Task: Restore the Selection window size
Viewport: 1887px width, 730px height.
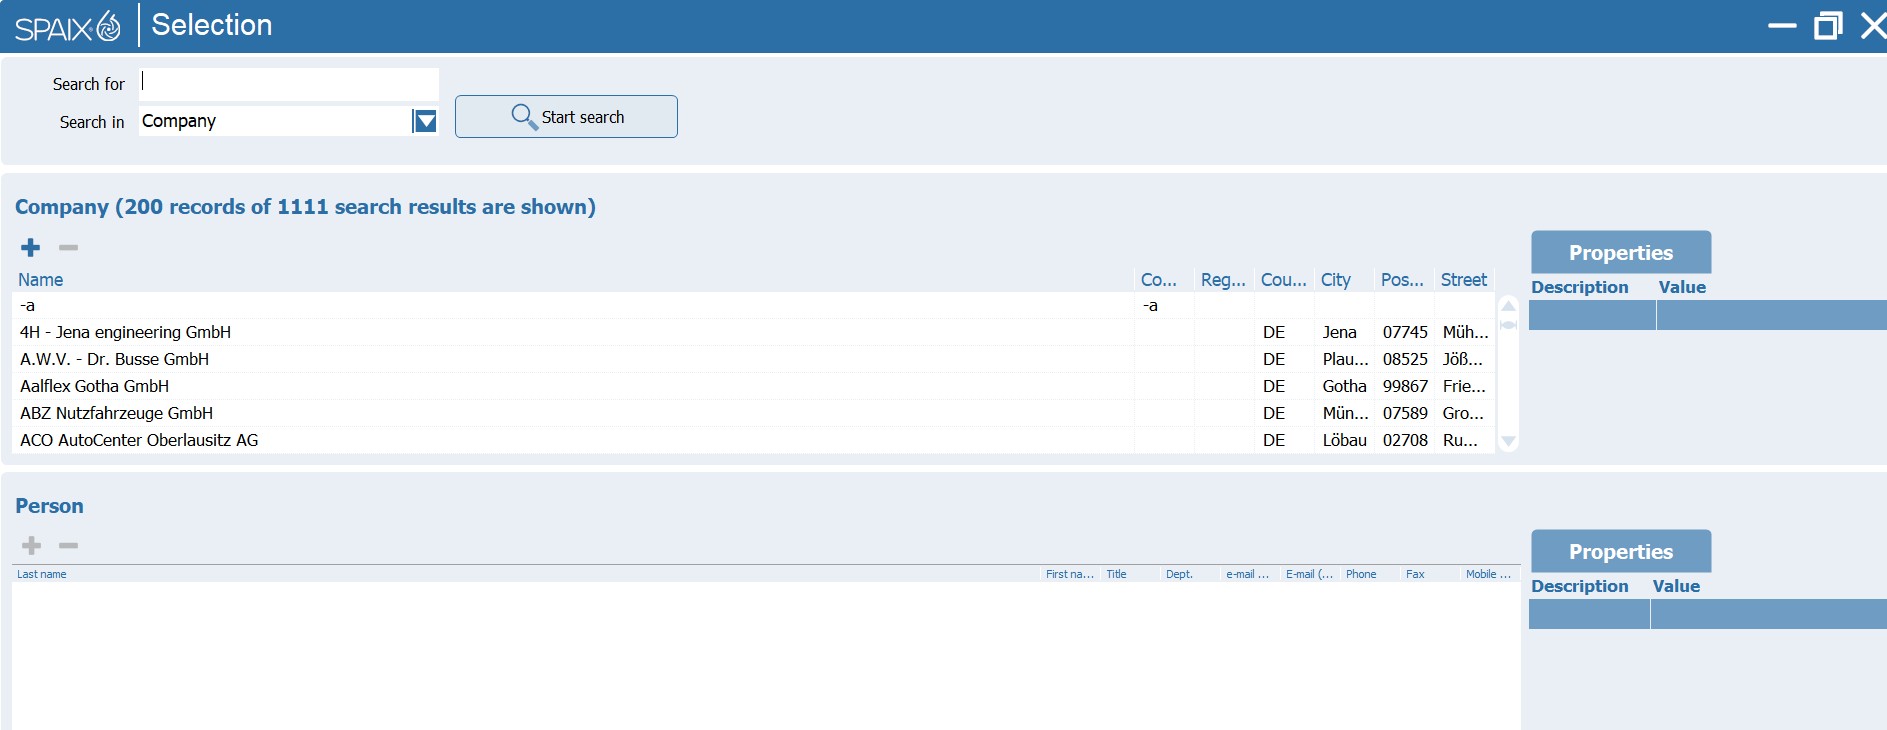Action: coord(1828,25)
